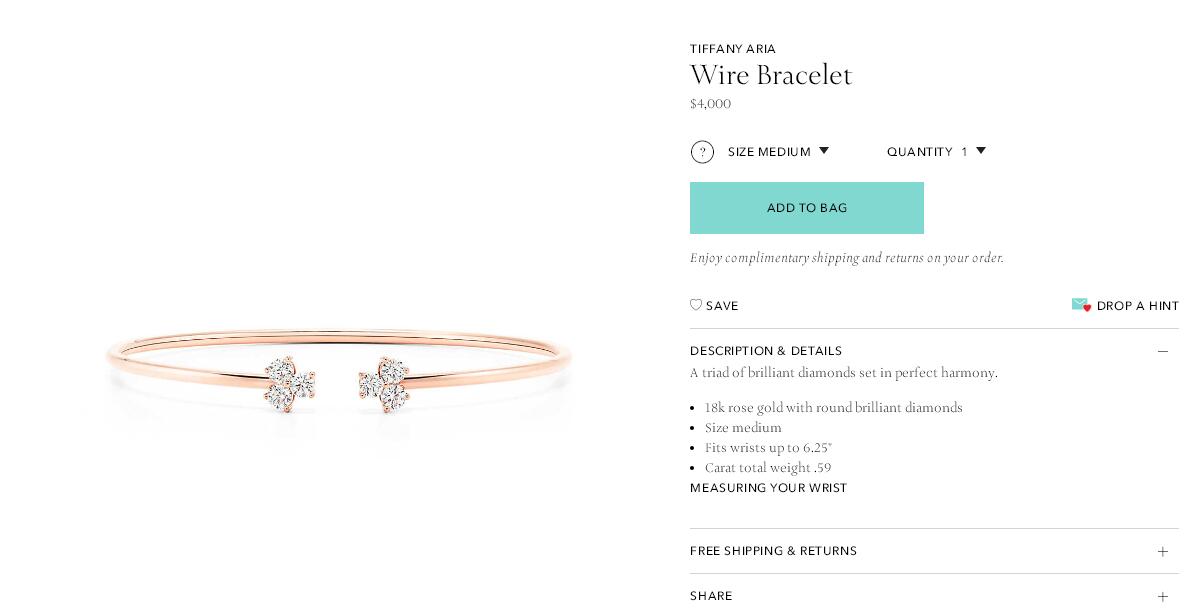Click the Description & Details heading
Screen dimensions: 1202x613
pyautogui.click(x=766, y=351)
